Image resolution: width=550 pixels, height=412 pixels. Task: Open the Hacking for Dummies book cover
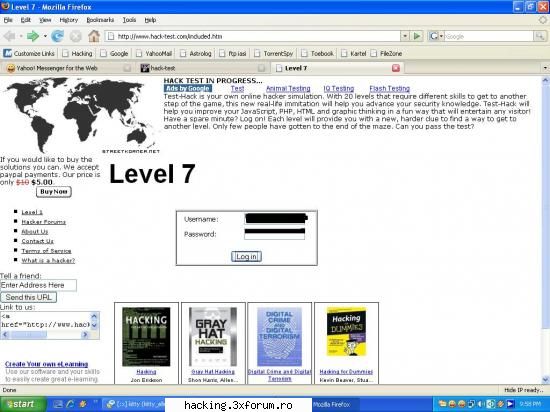click(346, 331)
